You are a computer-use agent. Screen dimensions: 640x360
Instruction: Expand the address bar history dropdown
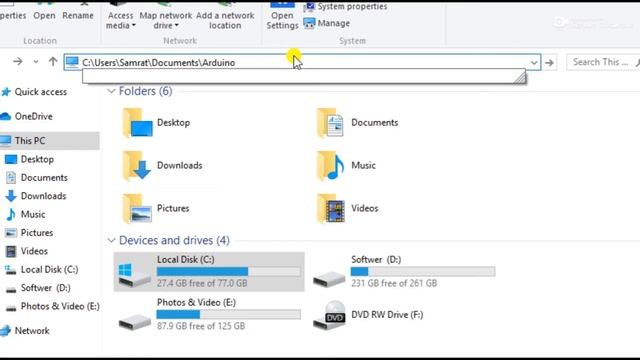pos(534,62)
